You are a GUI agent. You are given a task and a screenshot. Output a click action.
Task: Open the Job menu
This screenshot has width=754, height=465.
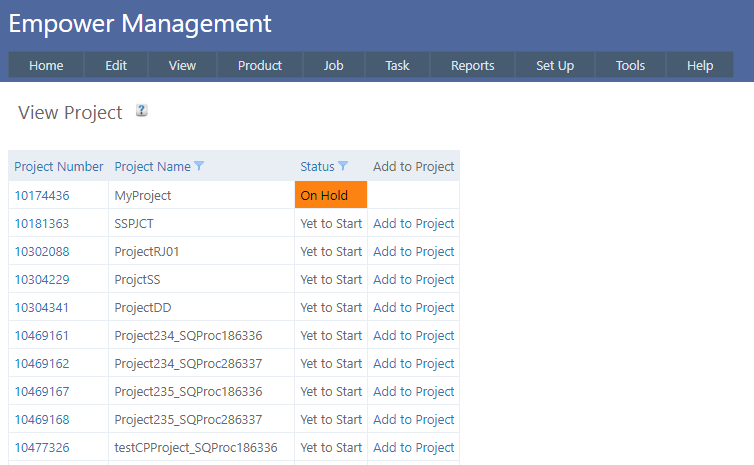point(334,66)
